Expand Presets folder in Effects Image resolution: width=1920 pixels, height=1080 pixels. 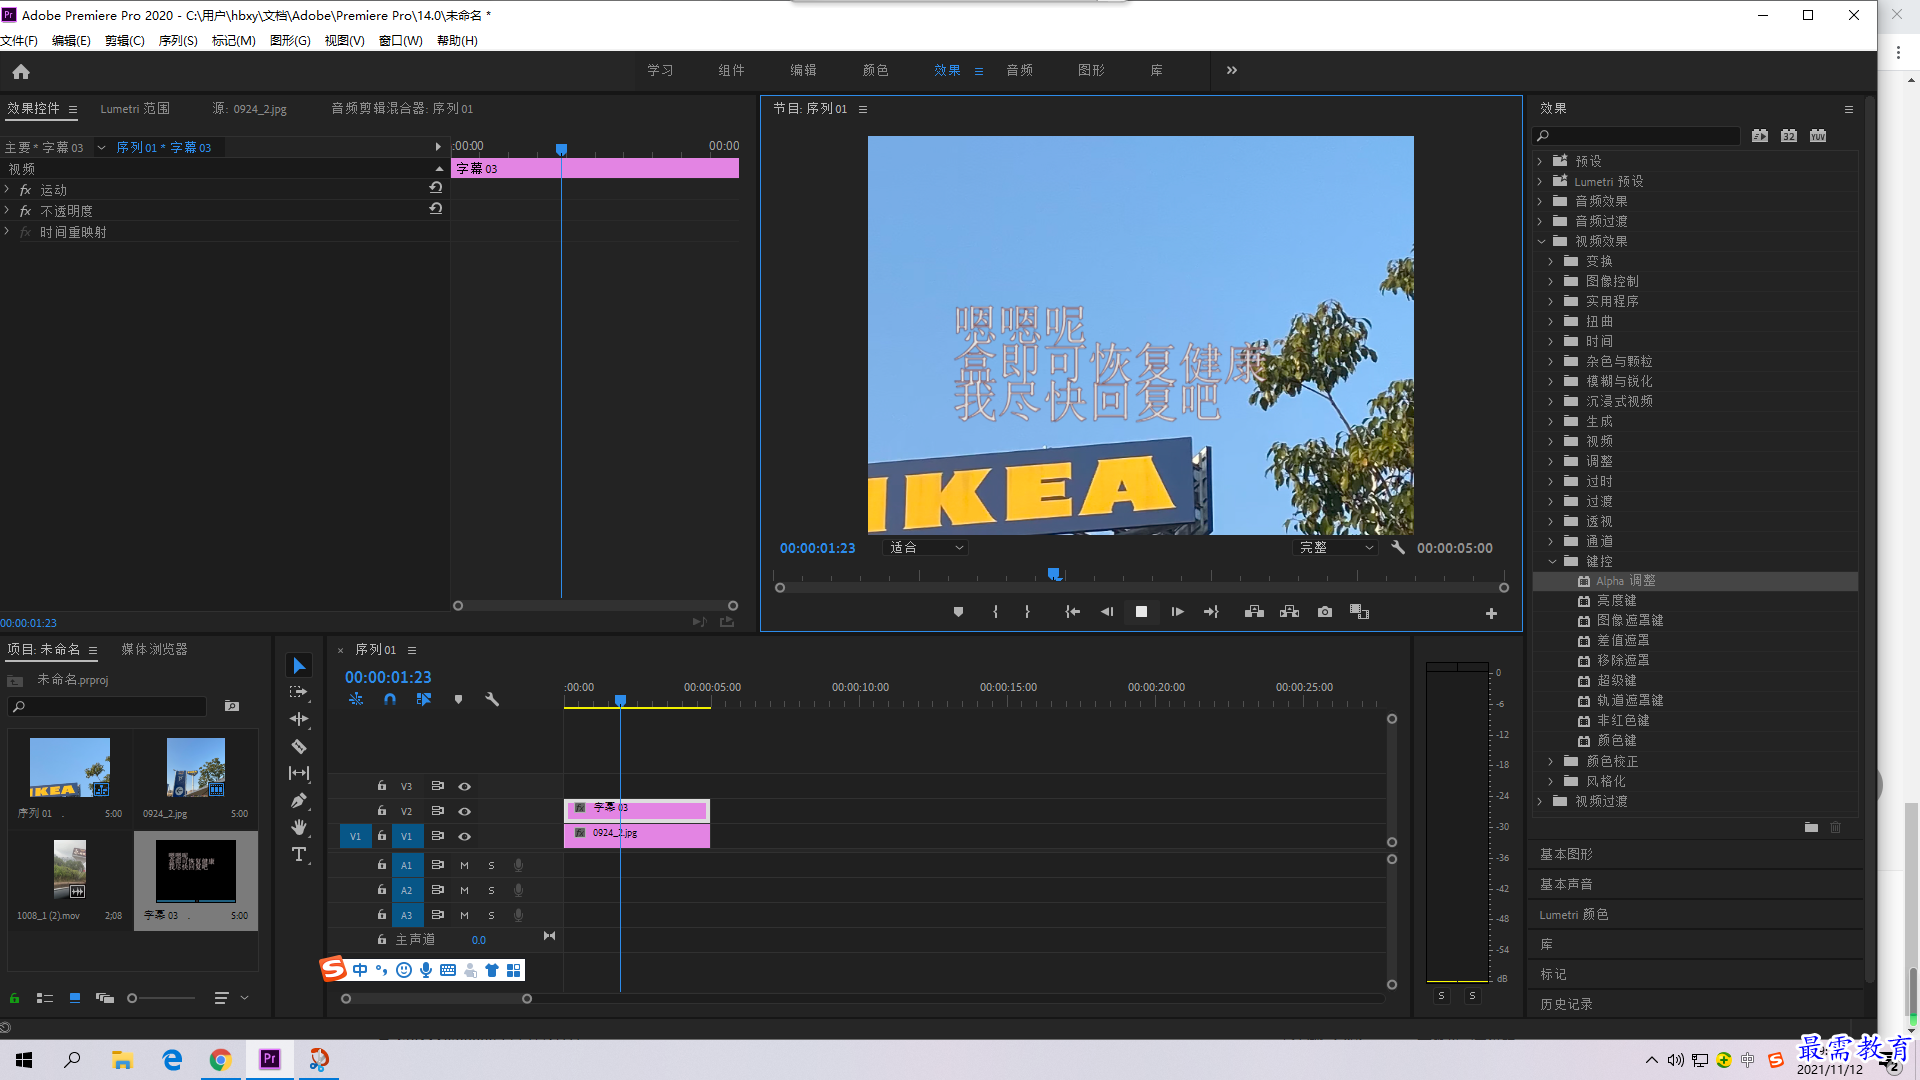(1540, 161)
